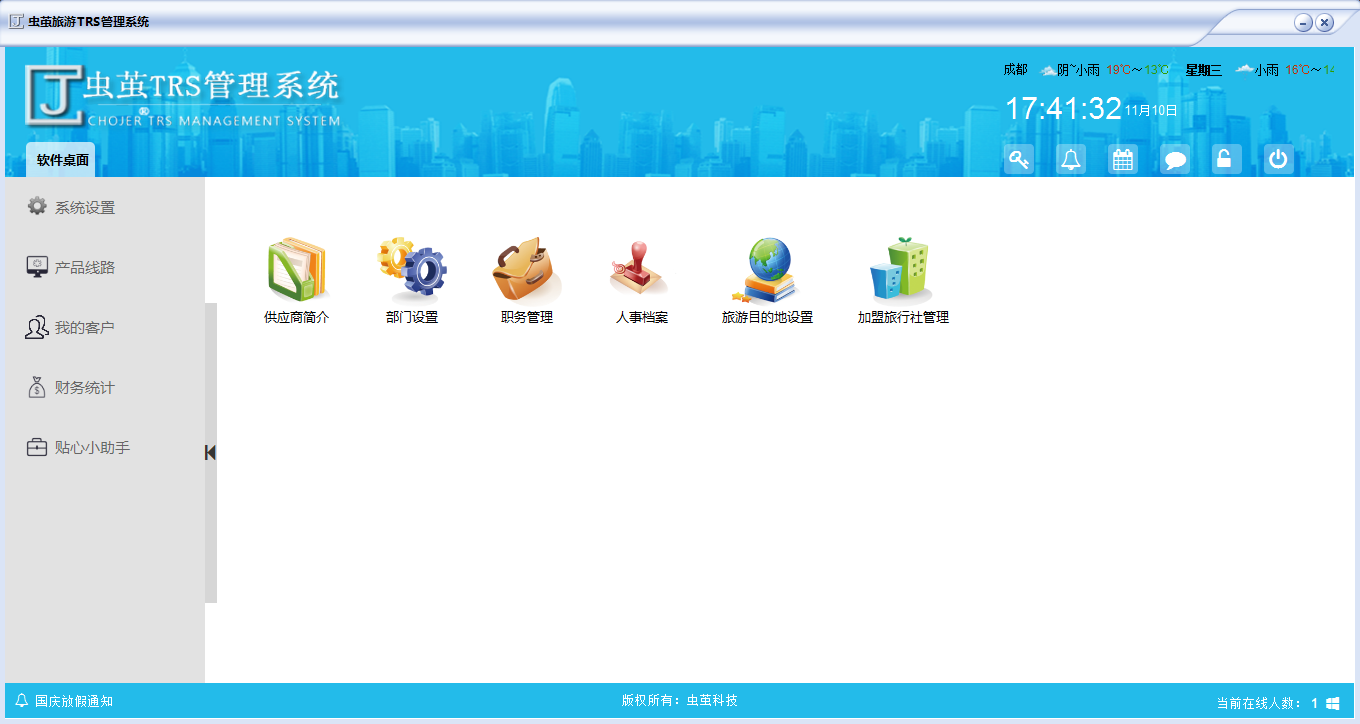
Task: Click the 旅游目的地设置 label text
Action: pos(767,318)
